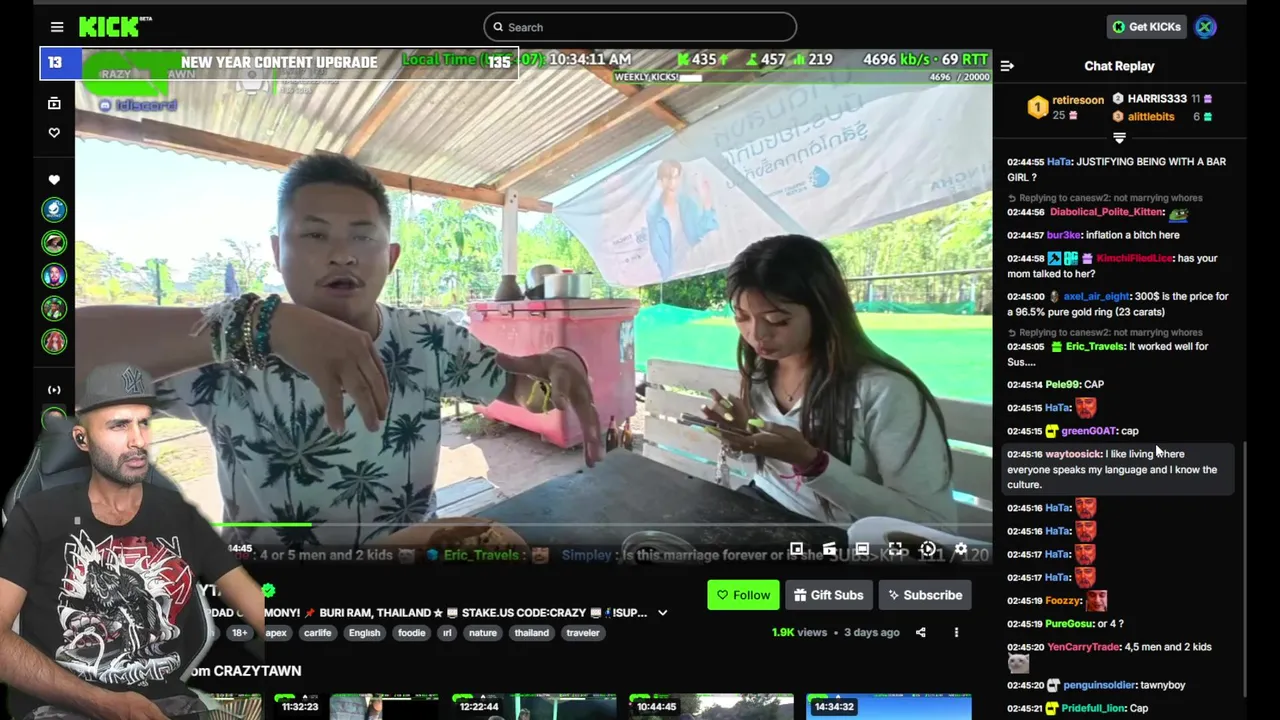Select the foodie tag
Viewport: 1280px width, 720px height.
411,633
